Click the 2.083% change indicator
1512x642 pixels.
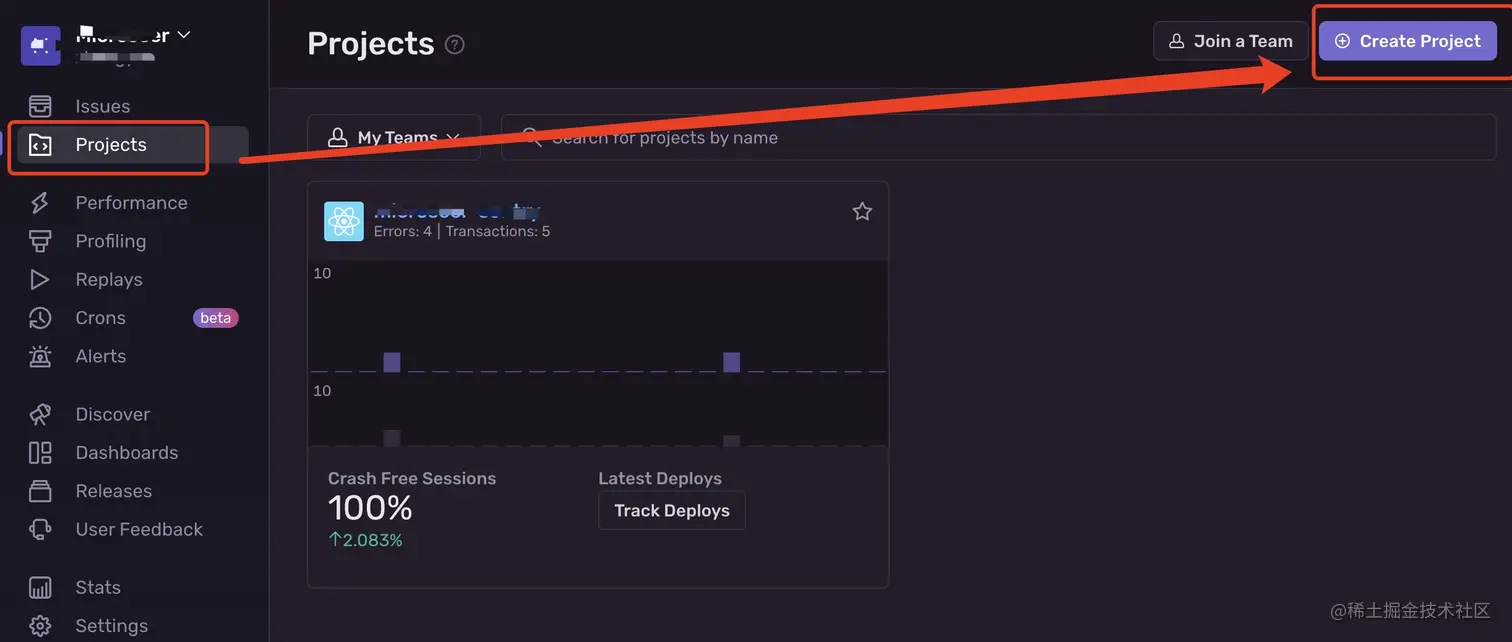(x=366, y=540)
